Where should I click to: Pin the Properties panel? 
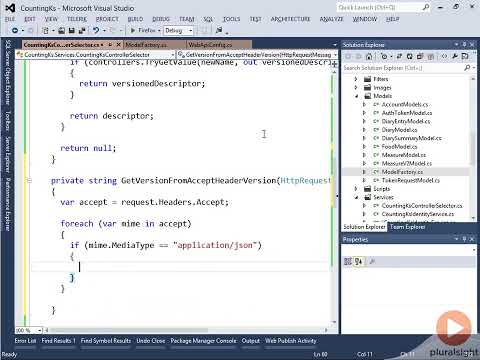pos(464,239)
